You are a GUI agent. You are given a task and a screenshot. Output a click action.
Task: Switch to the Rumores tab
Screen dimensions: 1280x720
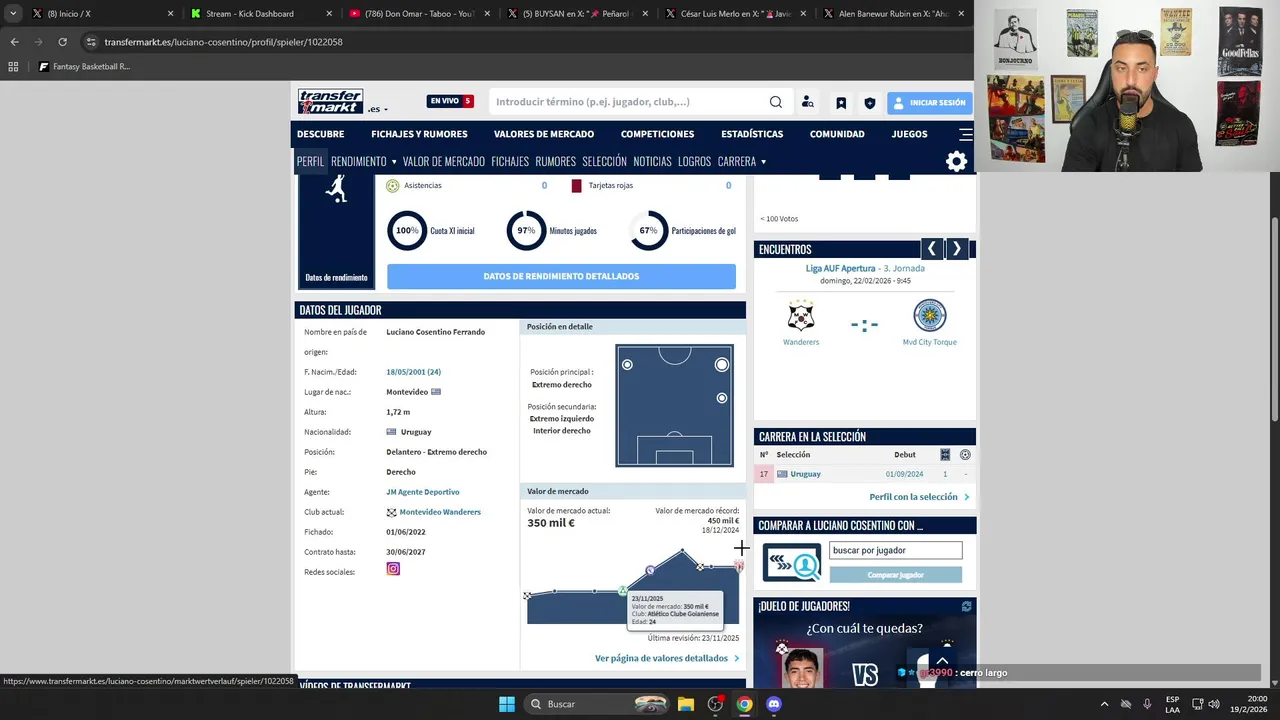[555, 161]
